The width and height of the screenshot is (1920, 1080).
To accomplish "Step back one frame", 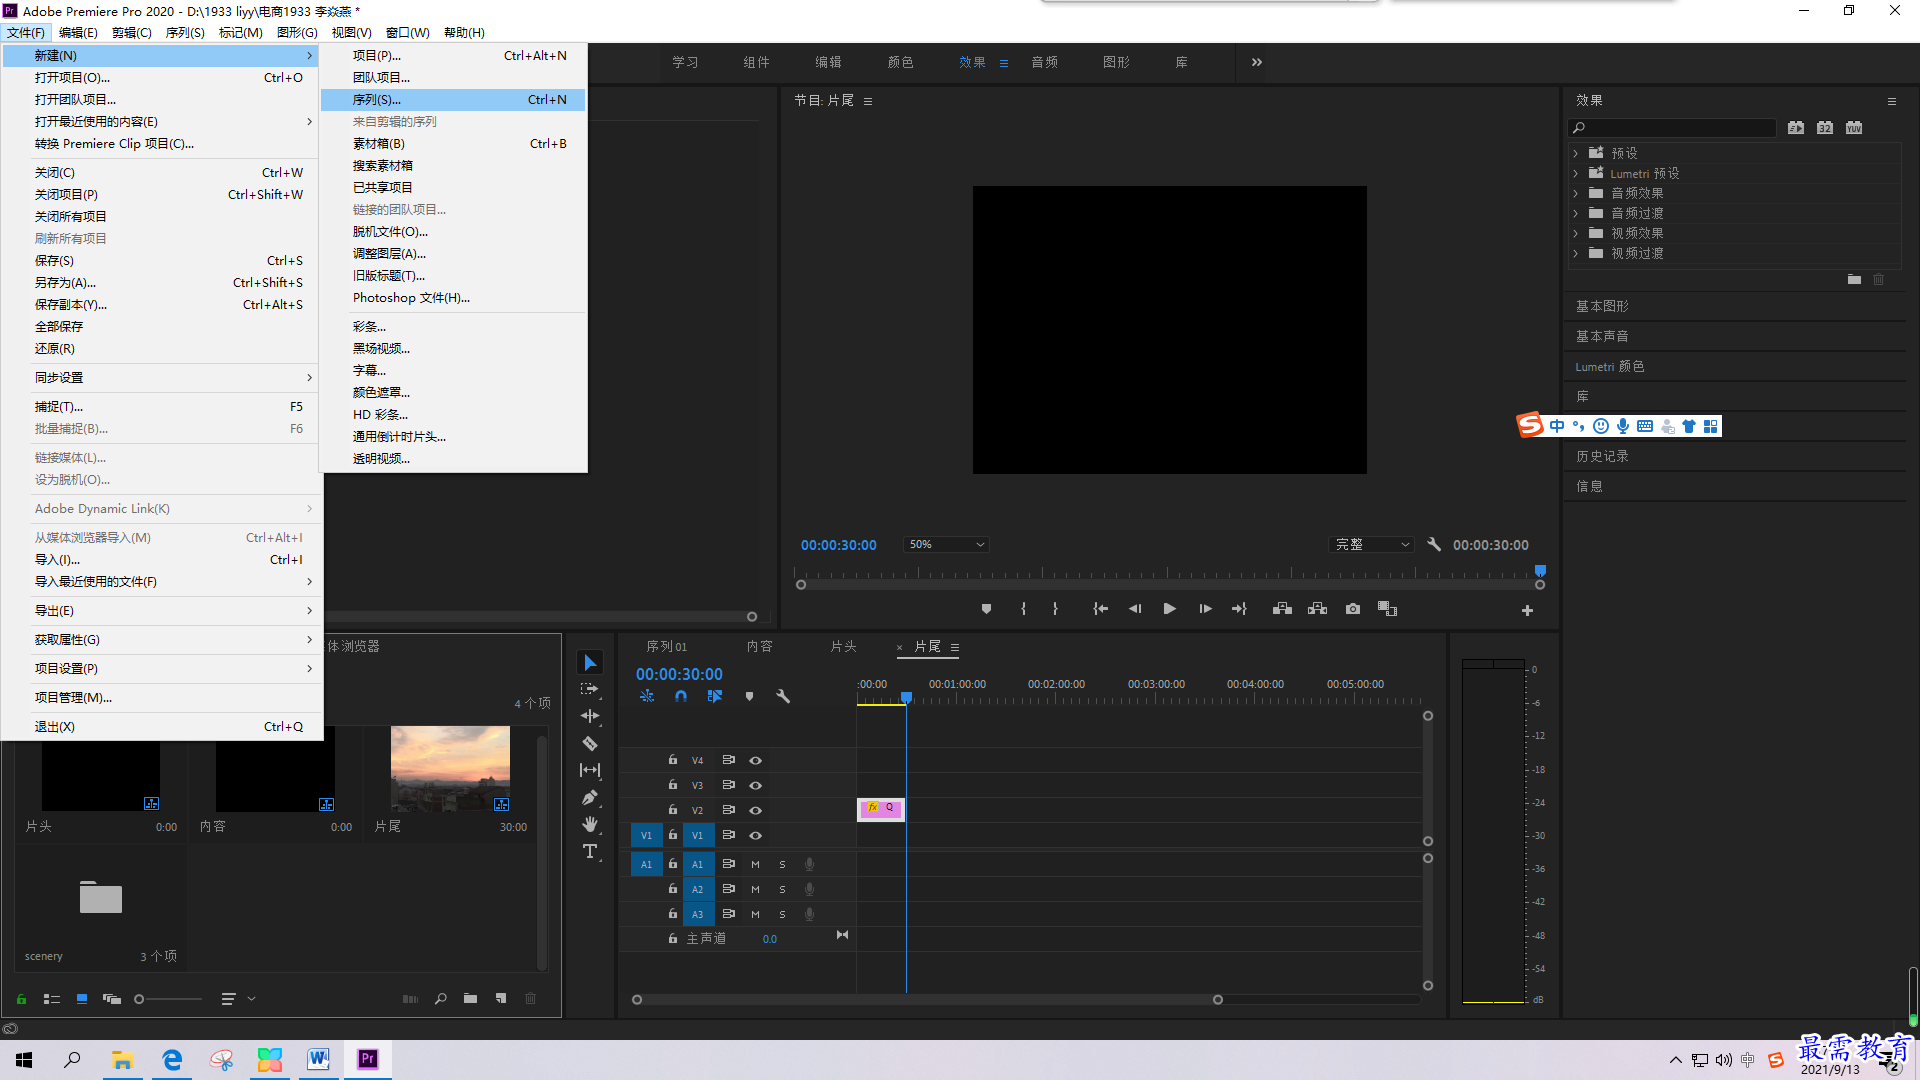I will pyautogui.click(x=1135, y=609).
